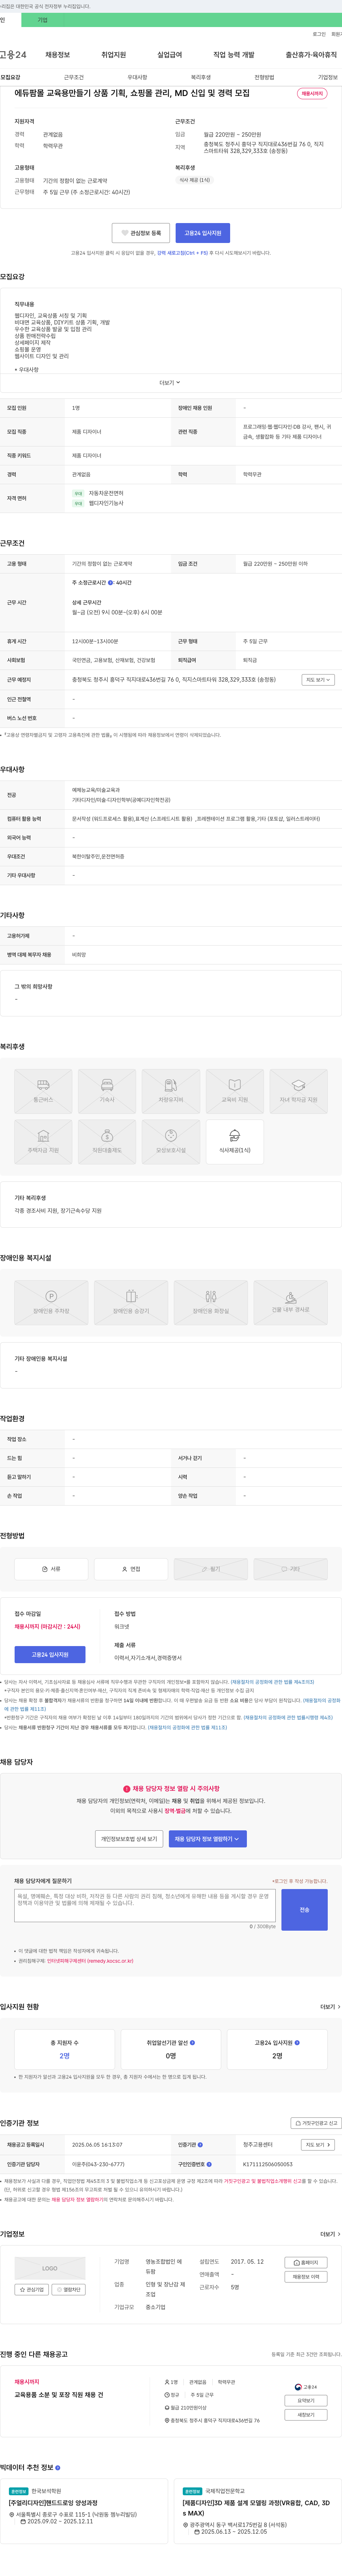Open 더보기 for 기업정보 section

(x=330, y=2234)
